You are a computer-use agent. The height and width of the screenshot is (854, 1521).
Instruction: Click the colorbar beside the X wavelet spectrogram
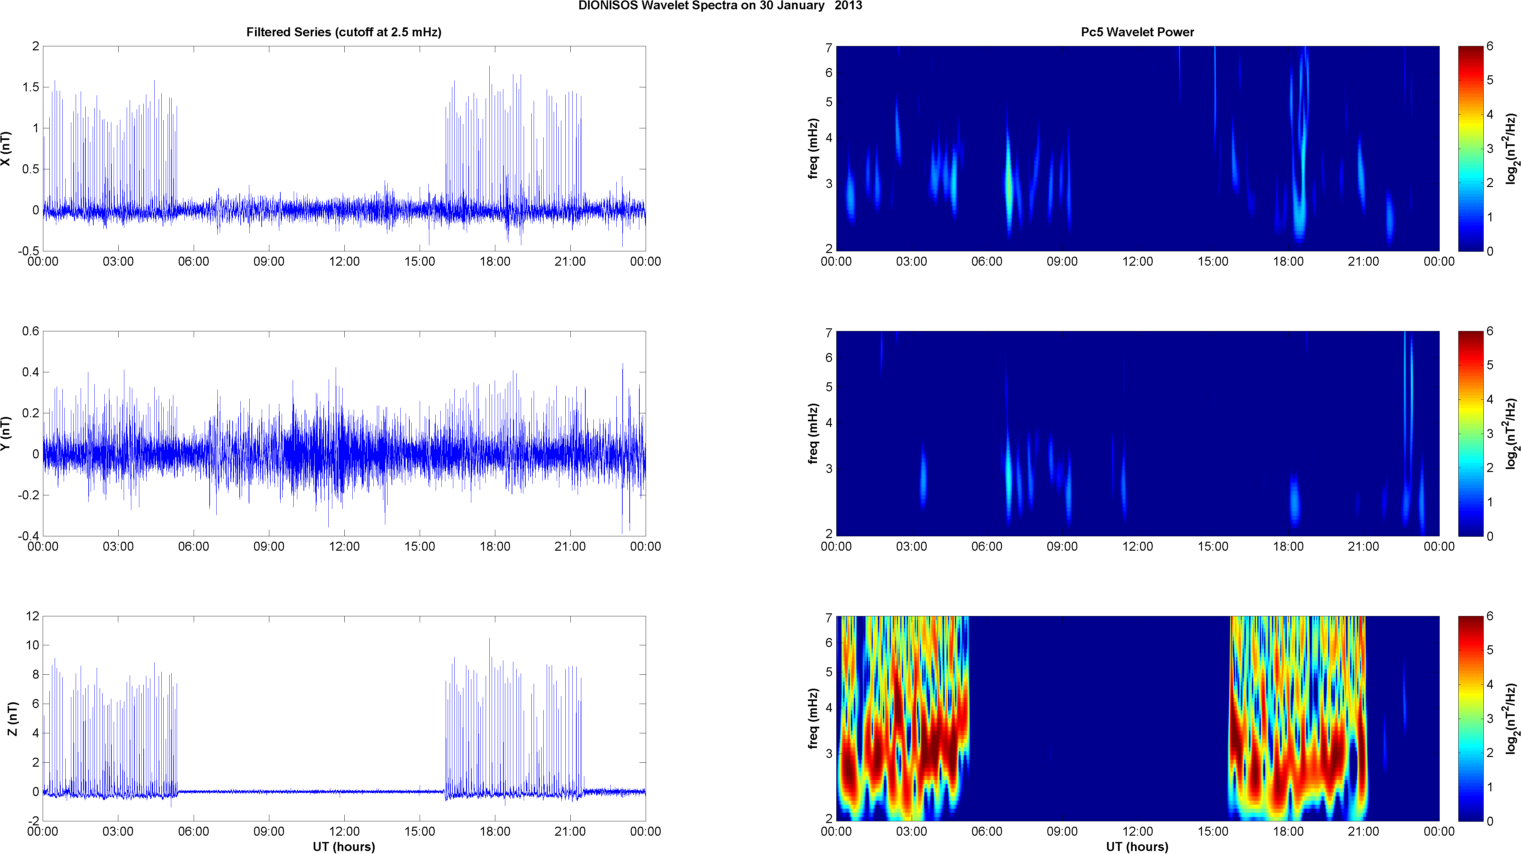pyautogui.click(x=1470, y=149)
